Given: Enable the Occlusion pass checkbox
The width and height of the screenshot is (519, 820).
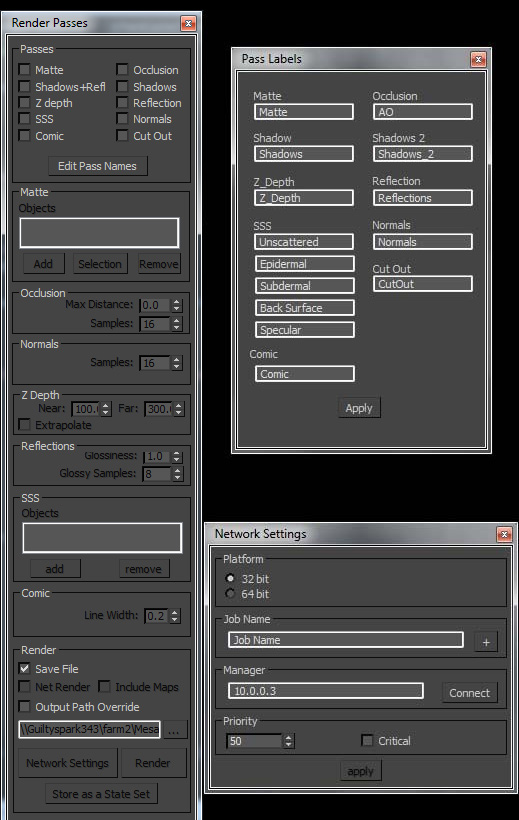Looking at the screenshot, I should 122,70.
